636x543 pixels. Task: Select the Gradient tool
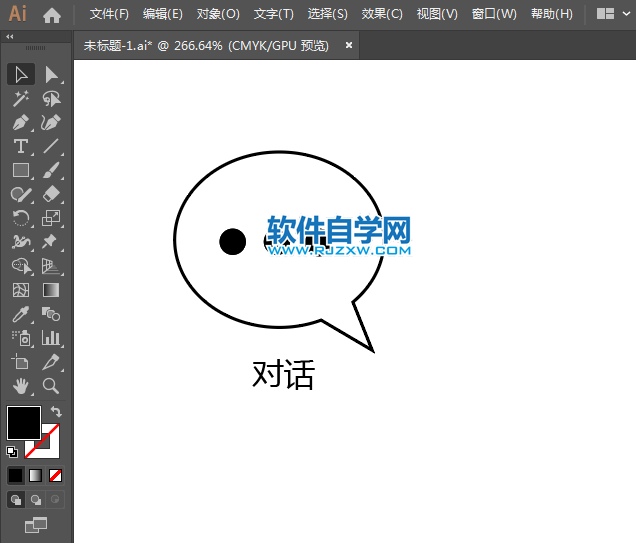coord(51,290)
